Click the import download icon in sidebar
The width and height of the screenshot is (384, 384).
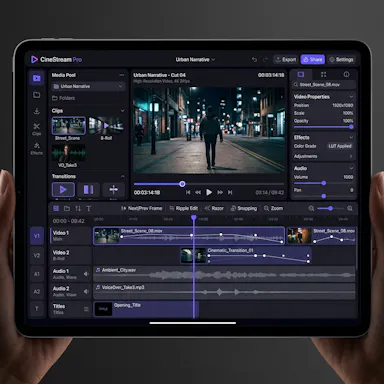pyautogui.click(x=37, y=111)
